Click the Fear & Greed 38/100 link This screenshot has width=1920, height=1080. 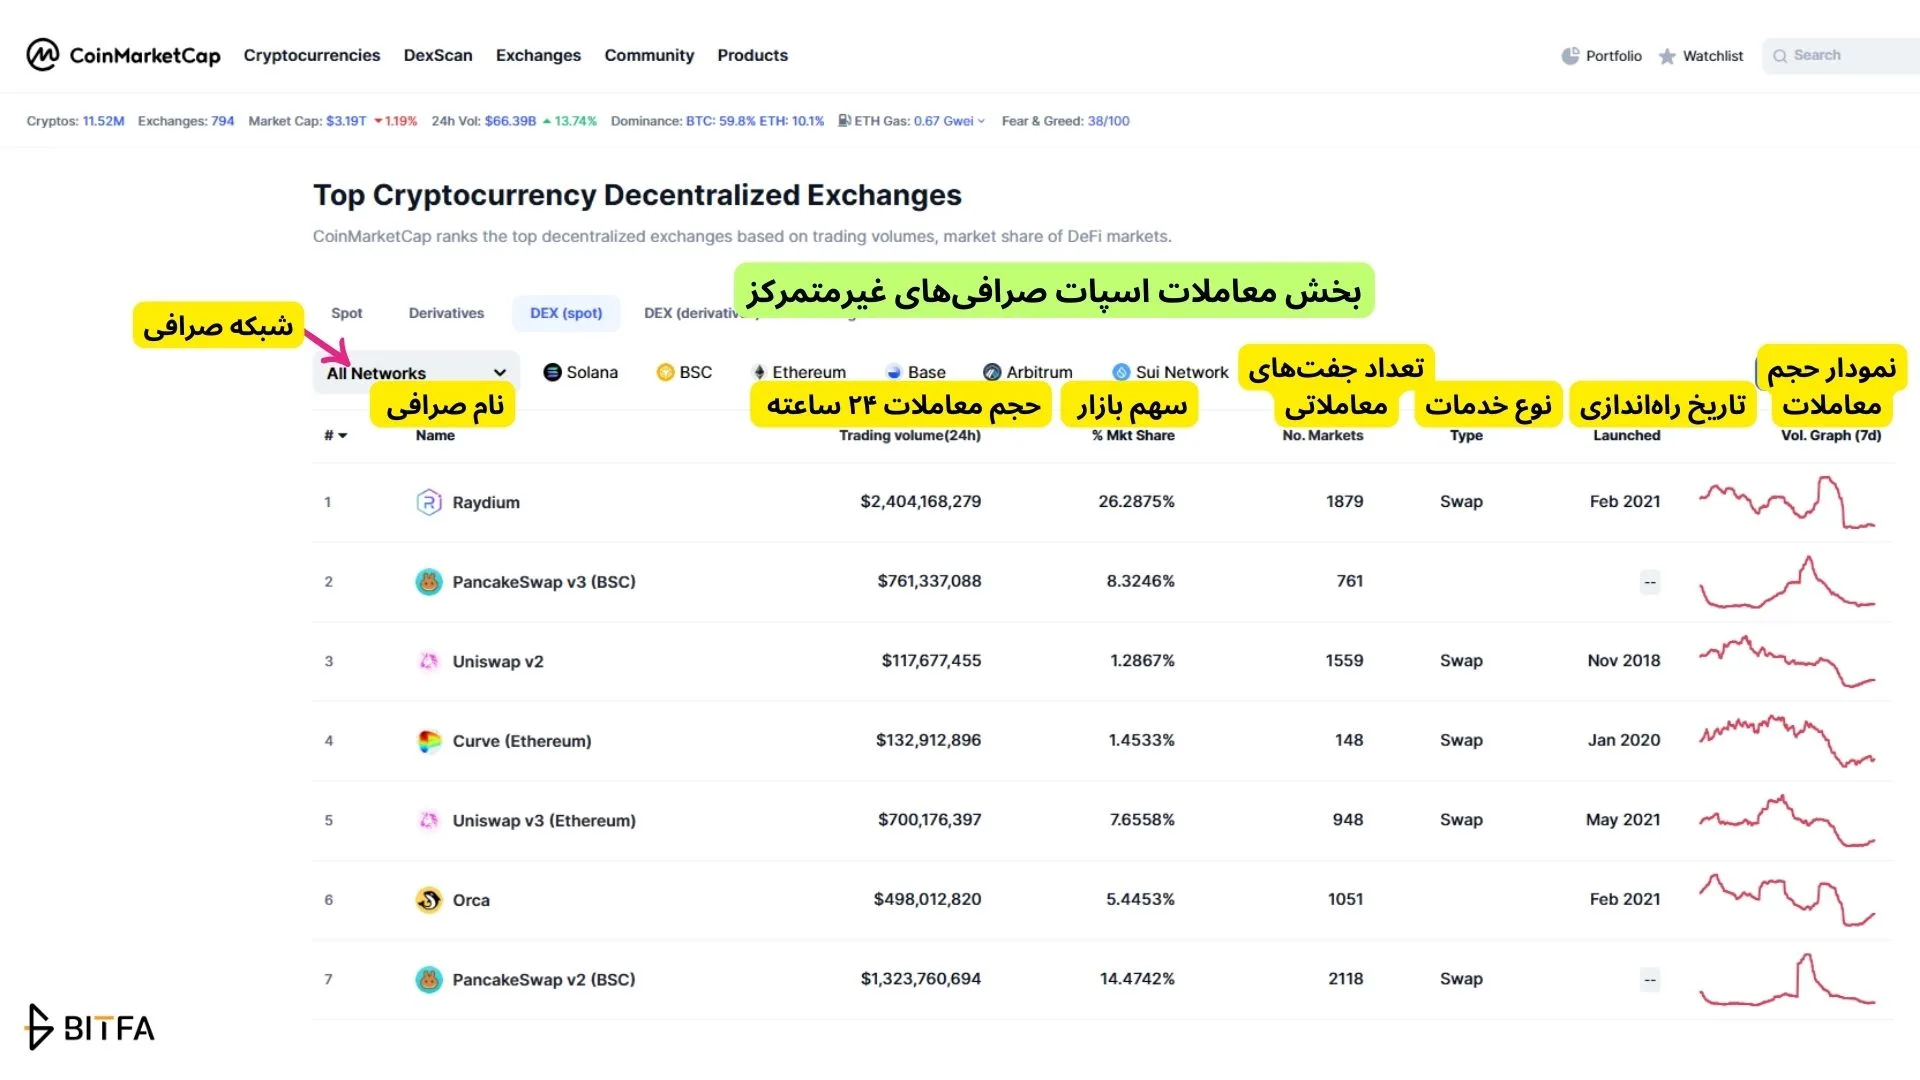tap(1108, 121)
